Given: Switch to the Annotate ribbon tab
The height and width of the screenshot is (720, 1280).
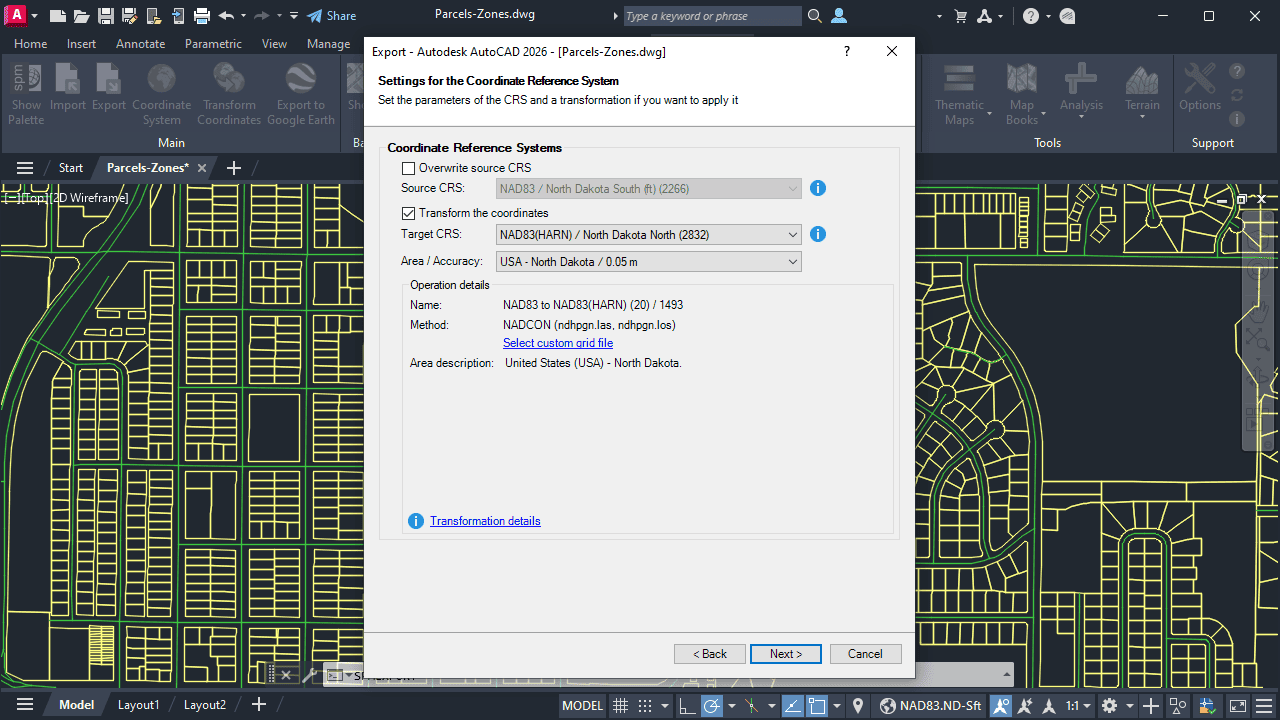Looking at the screenshot, I should [x=140, y=44].
